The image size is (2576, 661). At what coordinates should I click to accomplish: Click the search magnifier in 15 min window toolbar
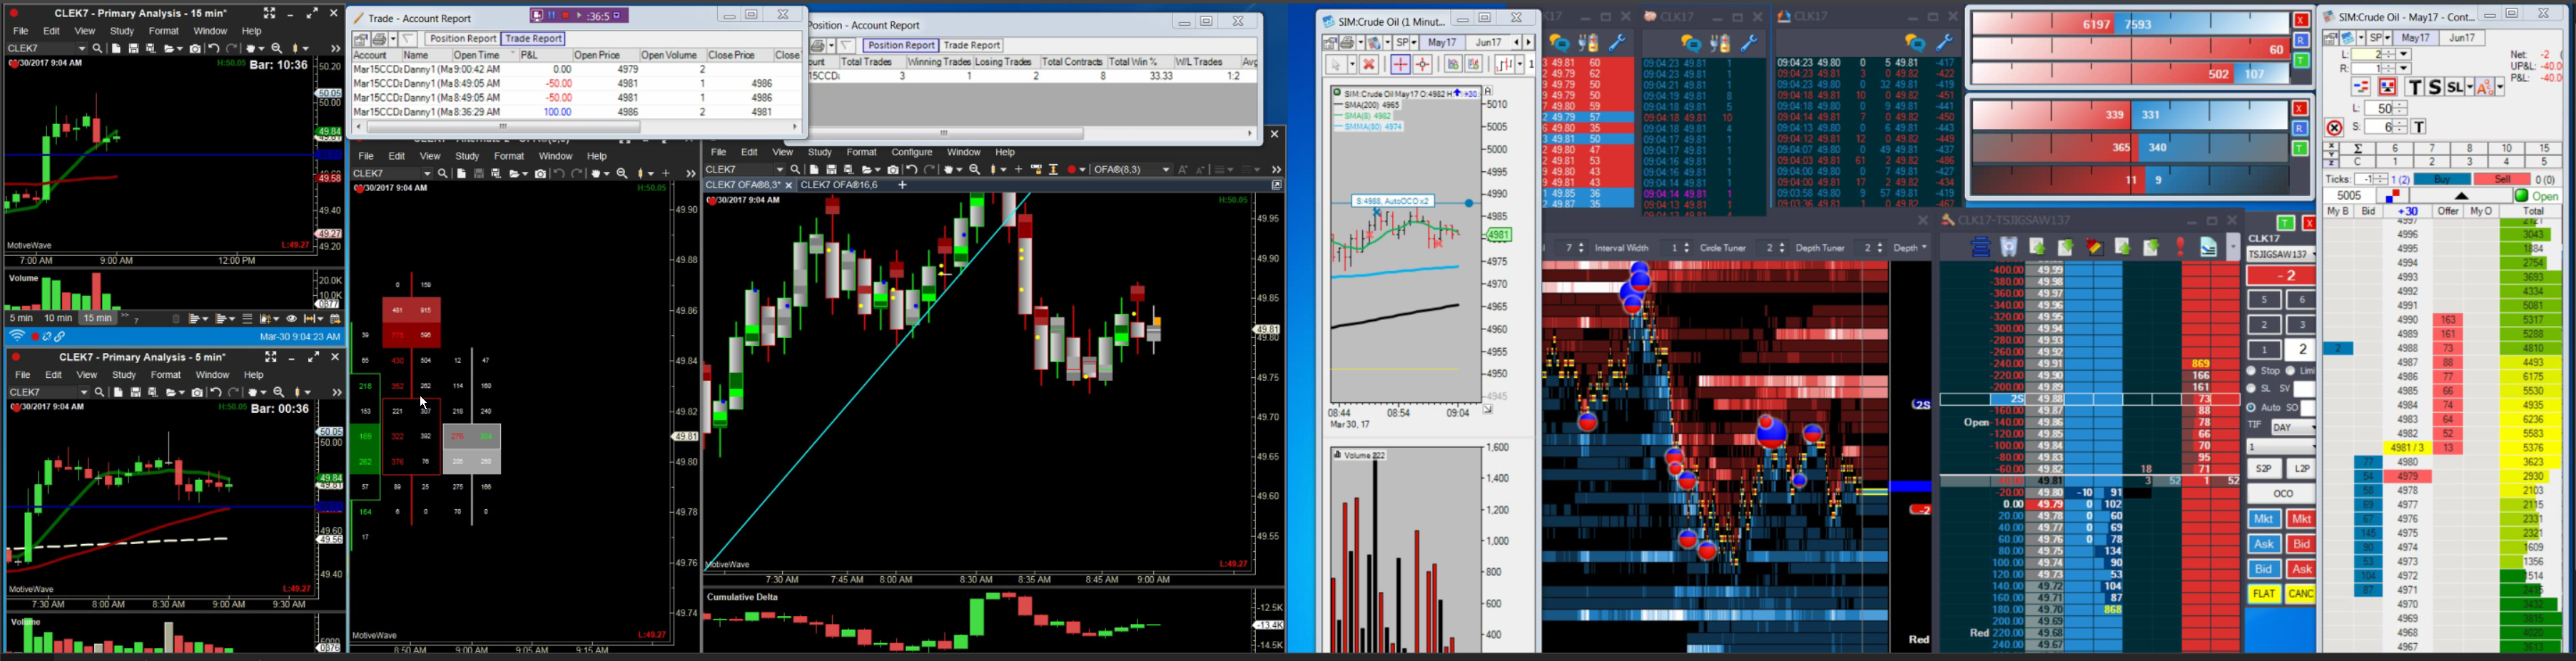coord(97,48)
